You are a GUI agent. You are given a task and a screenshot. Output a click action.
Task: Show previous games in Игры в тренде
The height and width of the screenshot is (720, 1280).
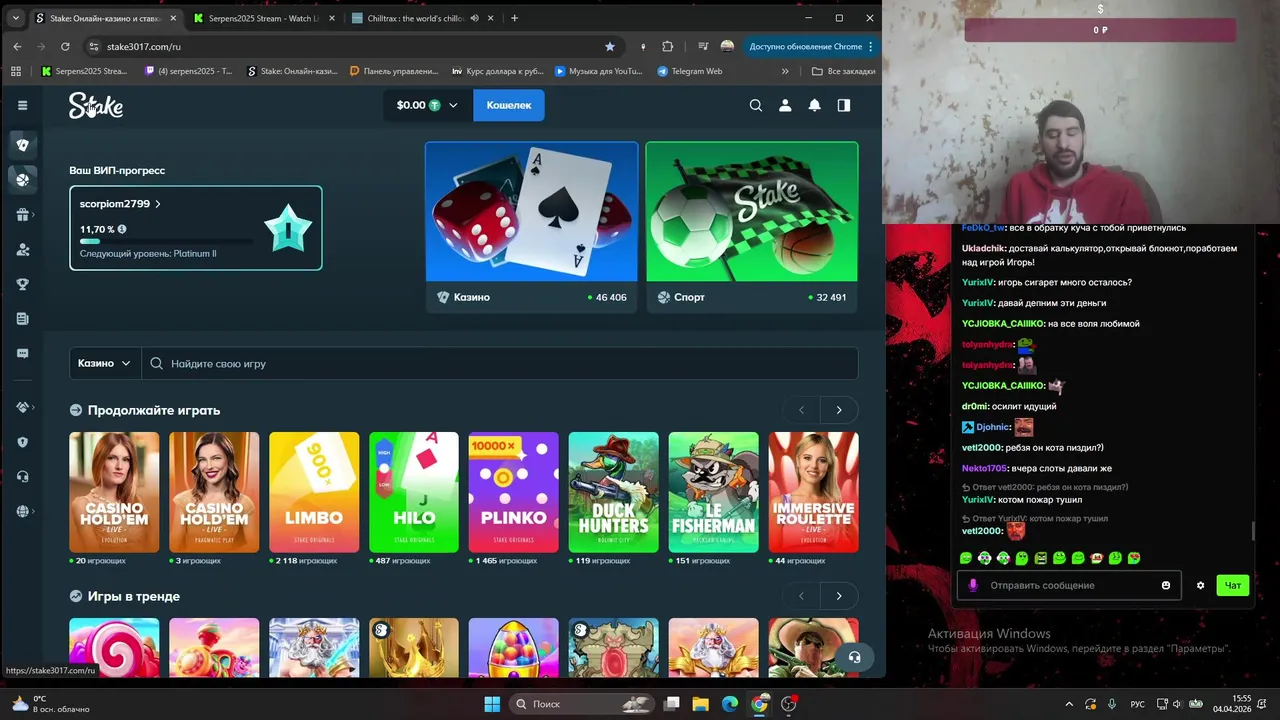[801, 596]
